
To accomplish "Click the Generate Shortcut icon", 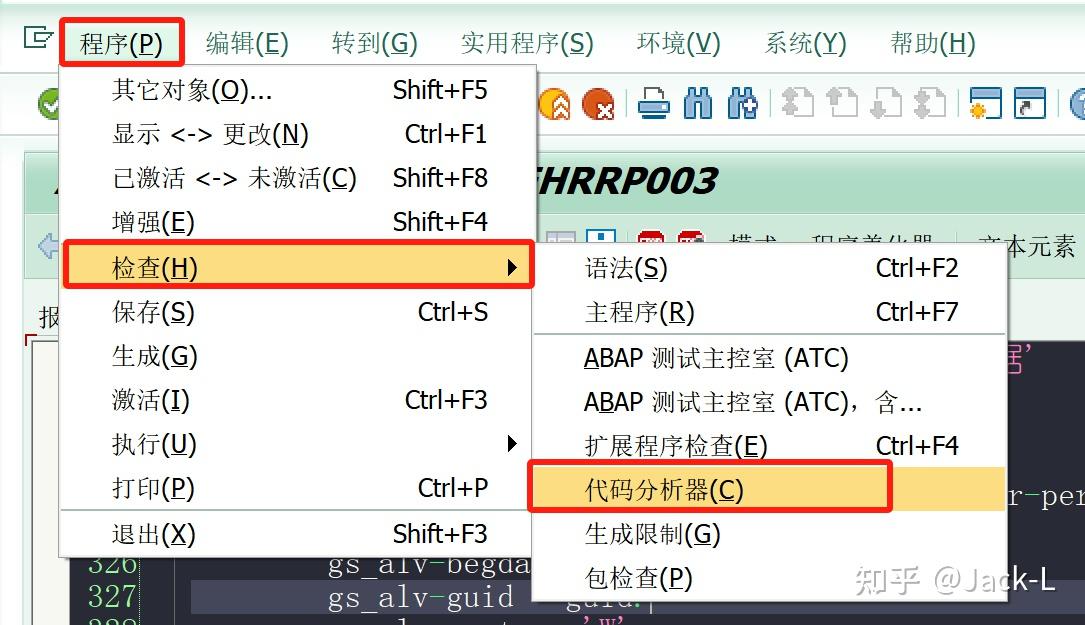I will [1030, 104].
